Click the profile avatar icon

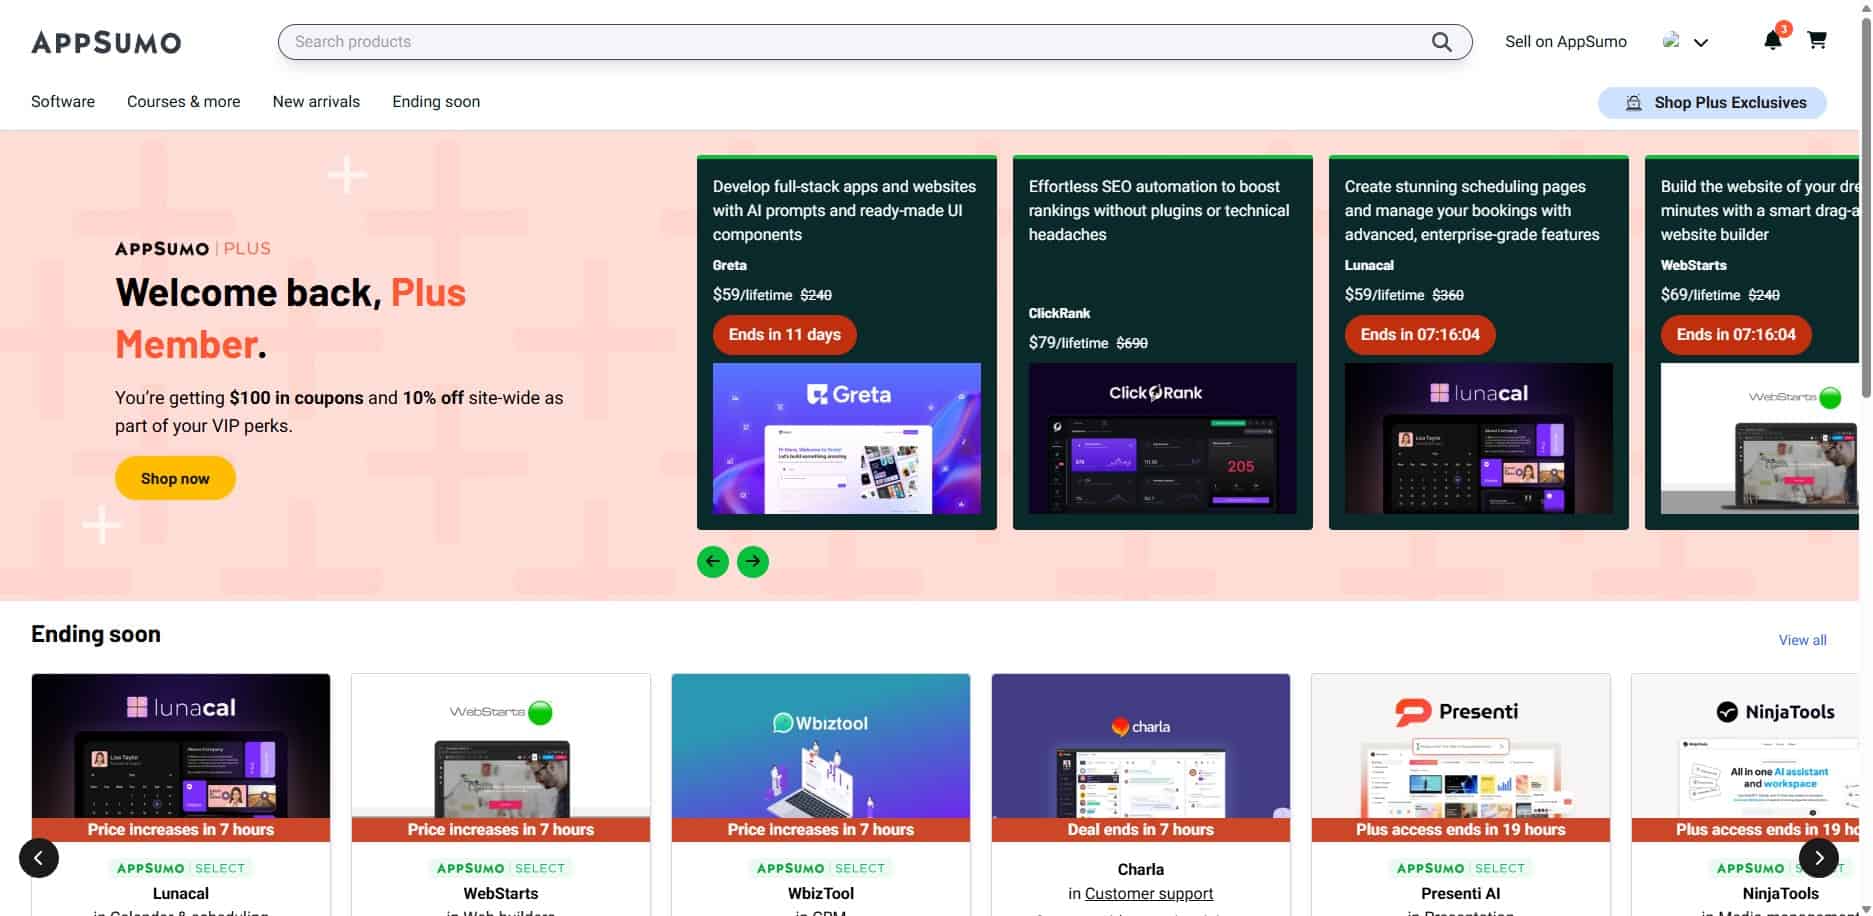[1670, 40]
